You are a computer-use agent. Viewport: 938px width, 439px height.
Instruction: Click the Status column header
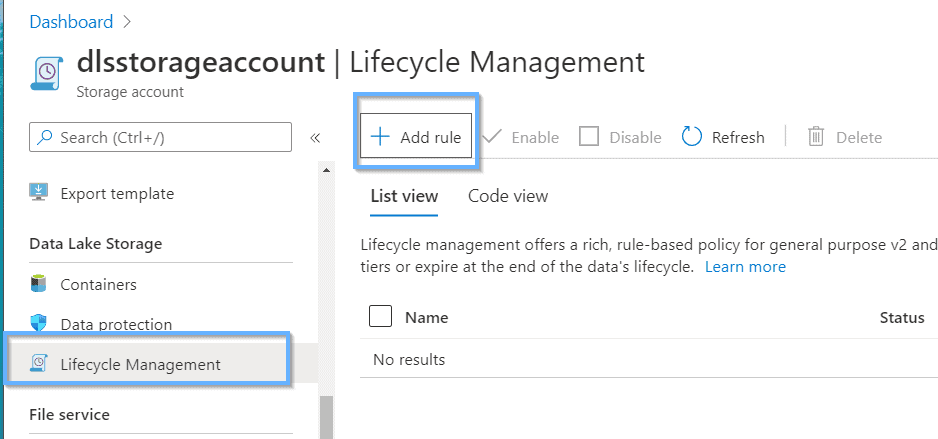pos(902,318)
